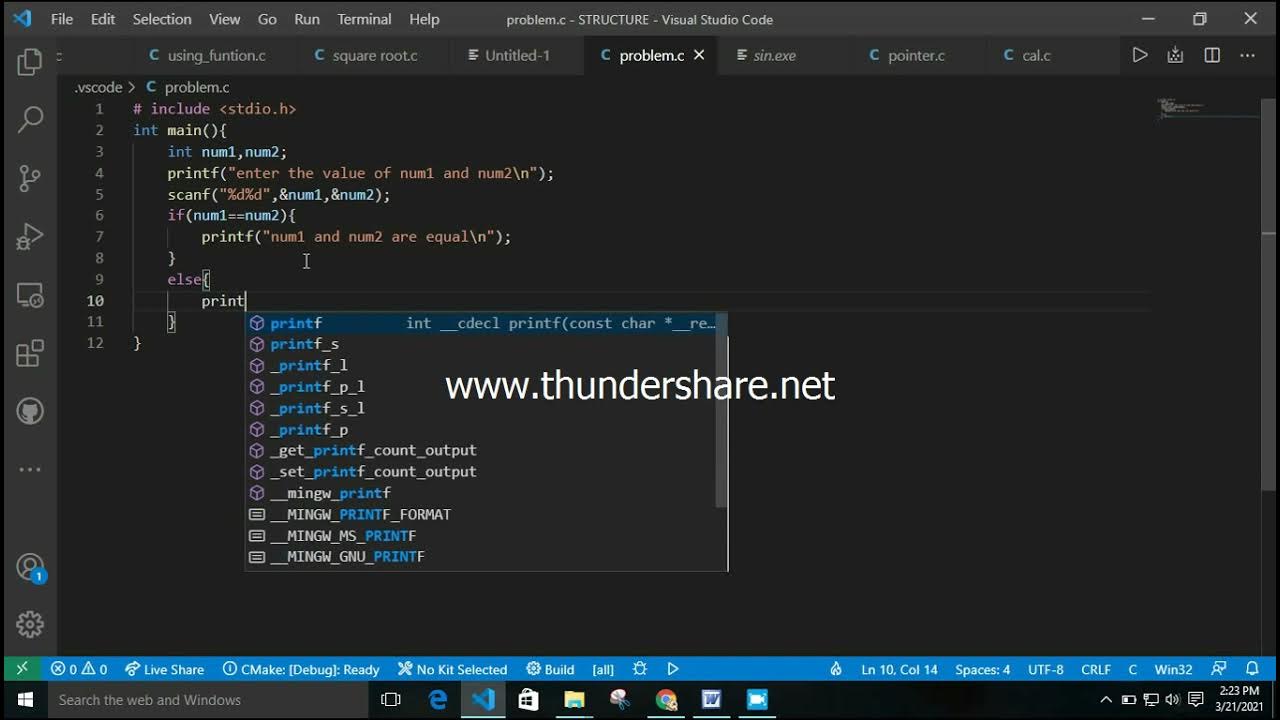Open Run and Debug view
This screenshot has height=720, width=1280.
pos(30,236)
